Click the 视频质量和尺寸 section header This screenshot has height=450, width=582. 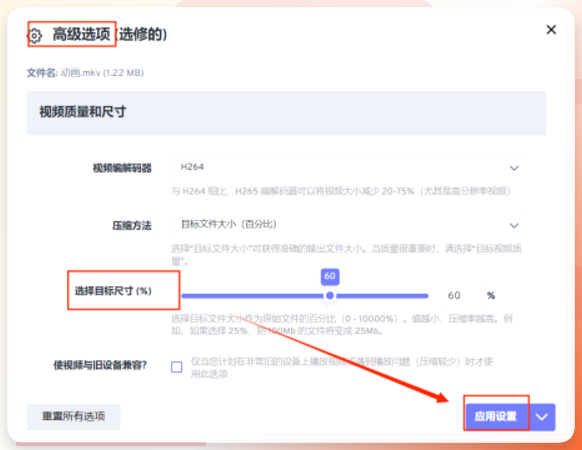[286, 112]
